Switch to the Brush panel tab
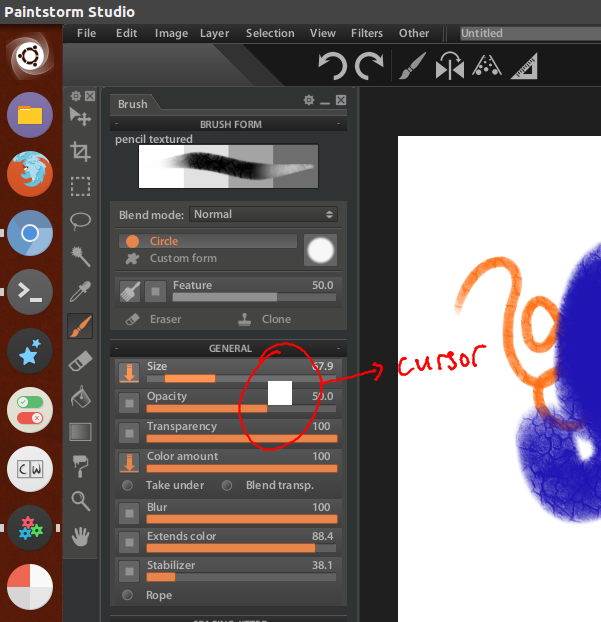 point(132,104)
